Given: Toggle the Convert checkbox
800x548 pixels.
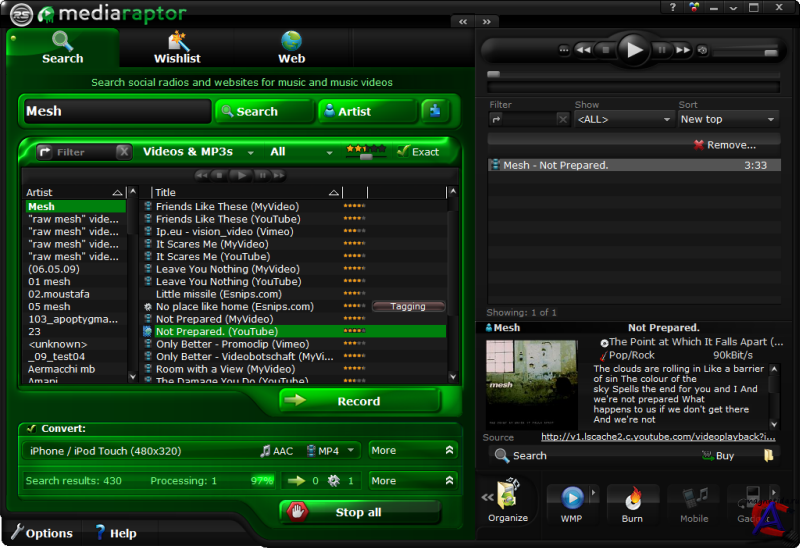Looking at the screenshot, I should [32, 428].
